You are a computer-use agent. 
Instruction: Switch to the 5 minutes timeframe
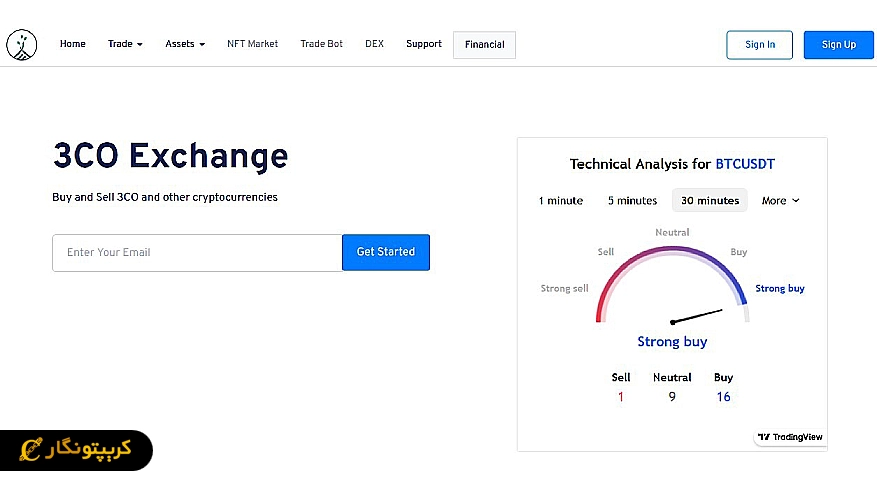point(632,201)
